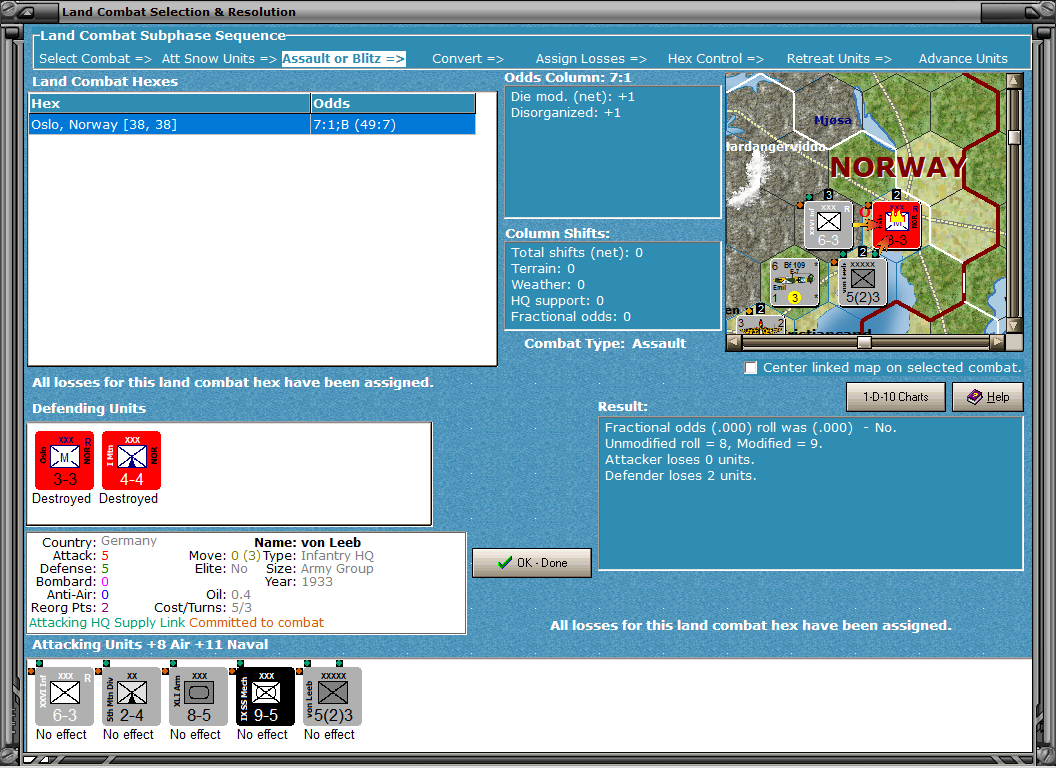
Task: Click the map horizontal scrollbar thumb
Action: tap(864, 342)
